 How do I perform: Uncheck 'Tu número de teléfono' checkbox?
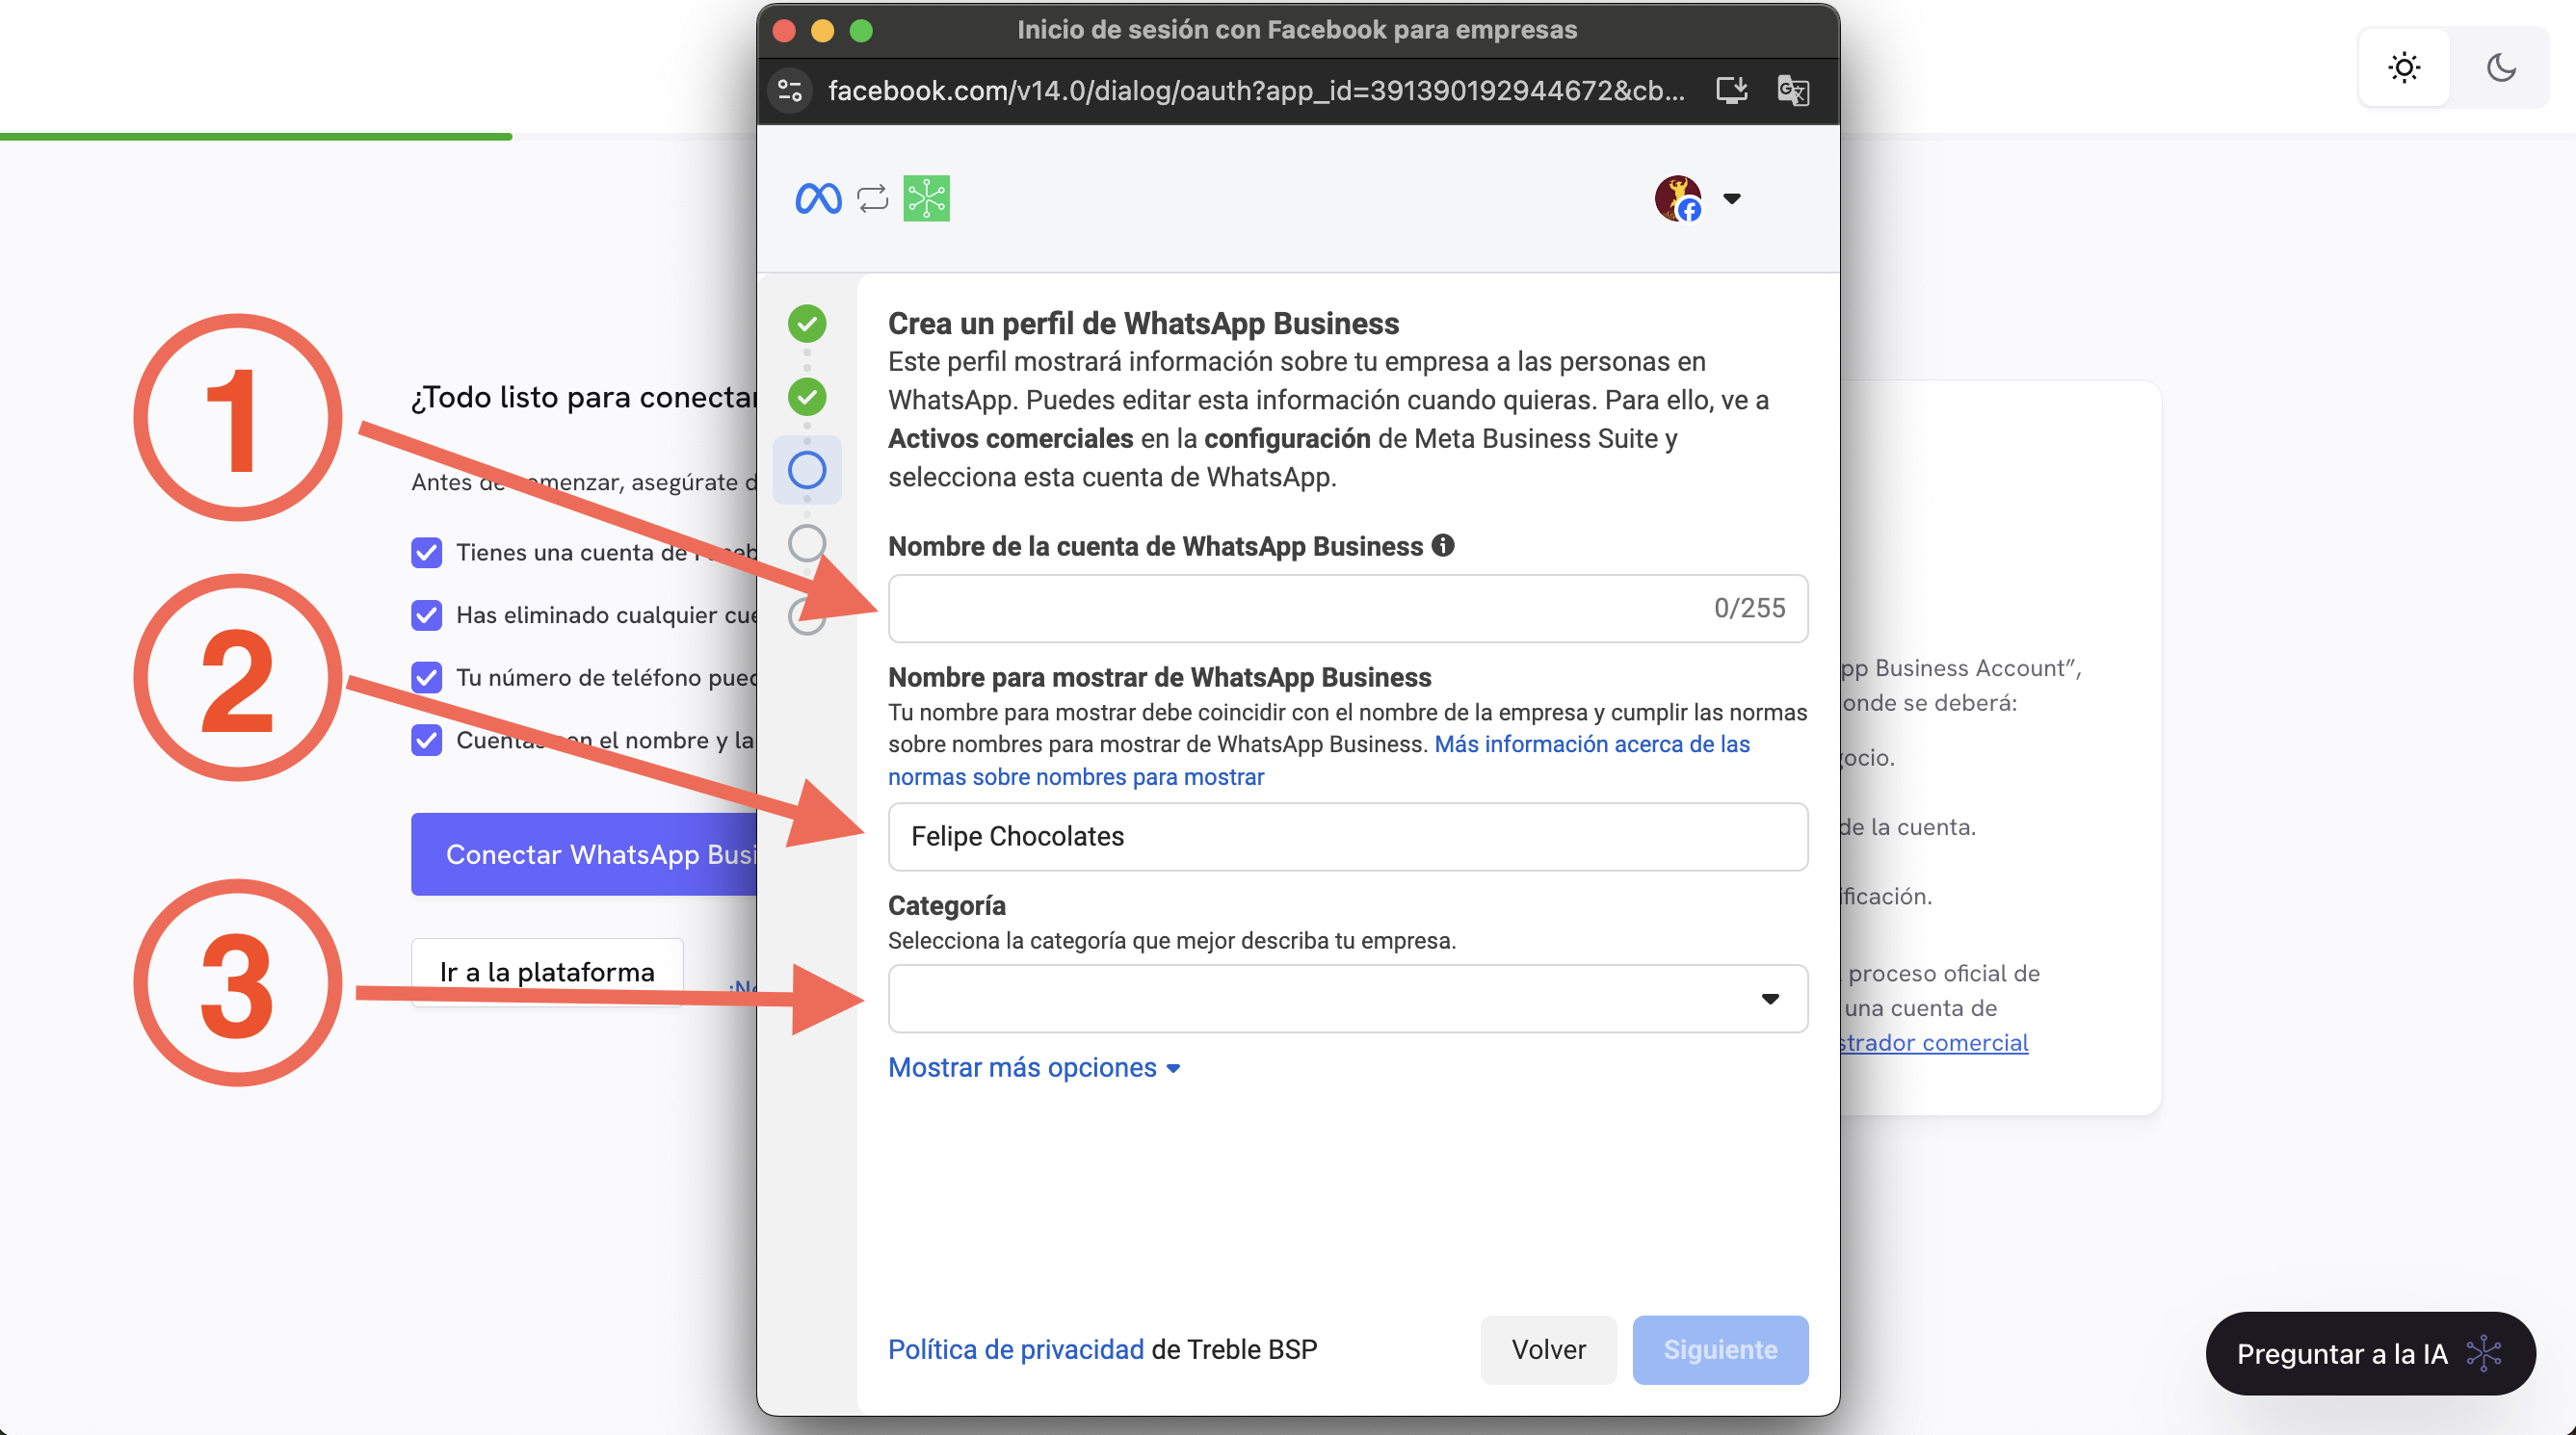(x=427, y=677)
